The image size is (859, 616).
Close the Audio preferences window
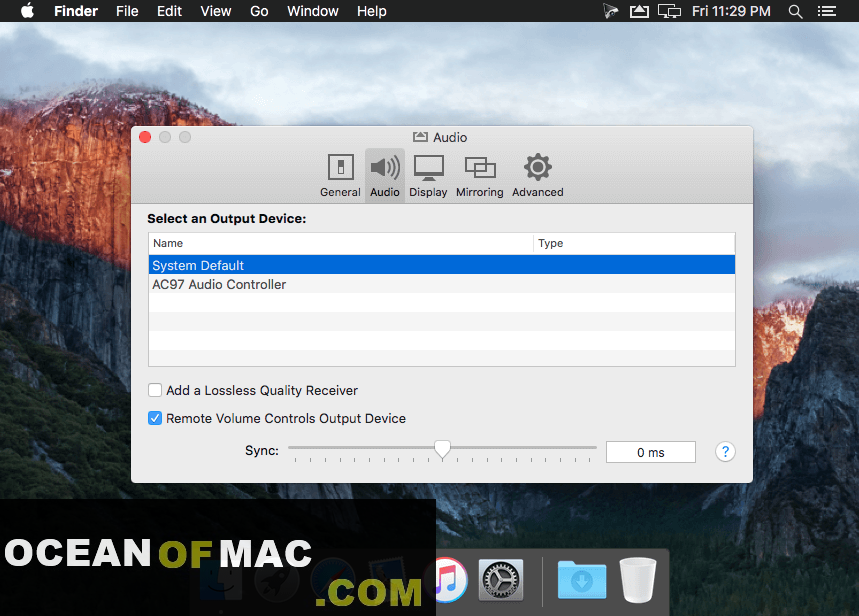(145, 137)
